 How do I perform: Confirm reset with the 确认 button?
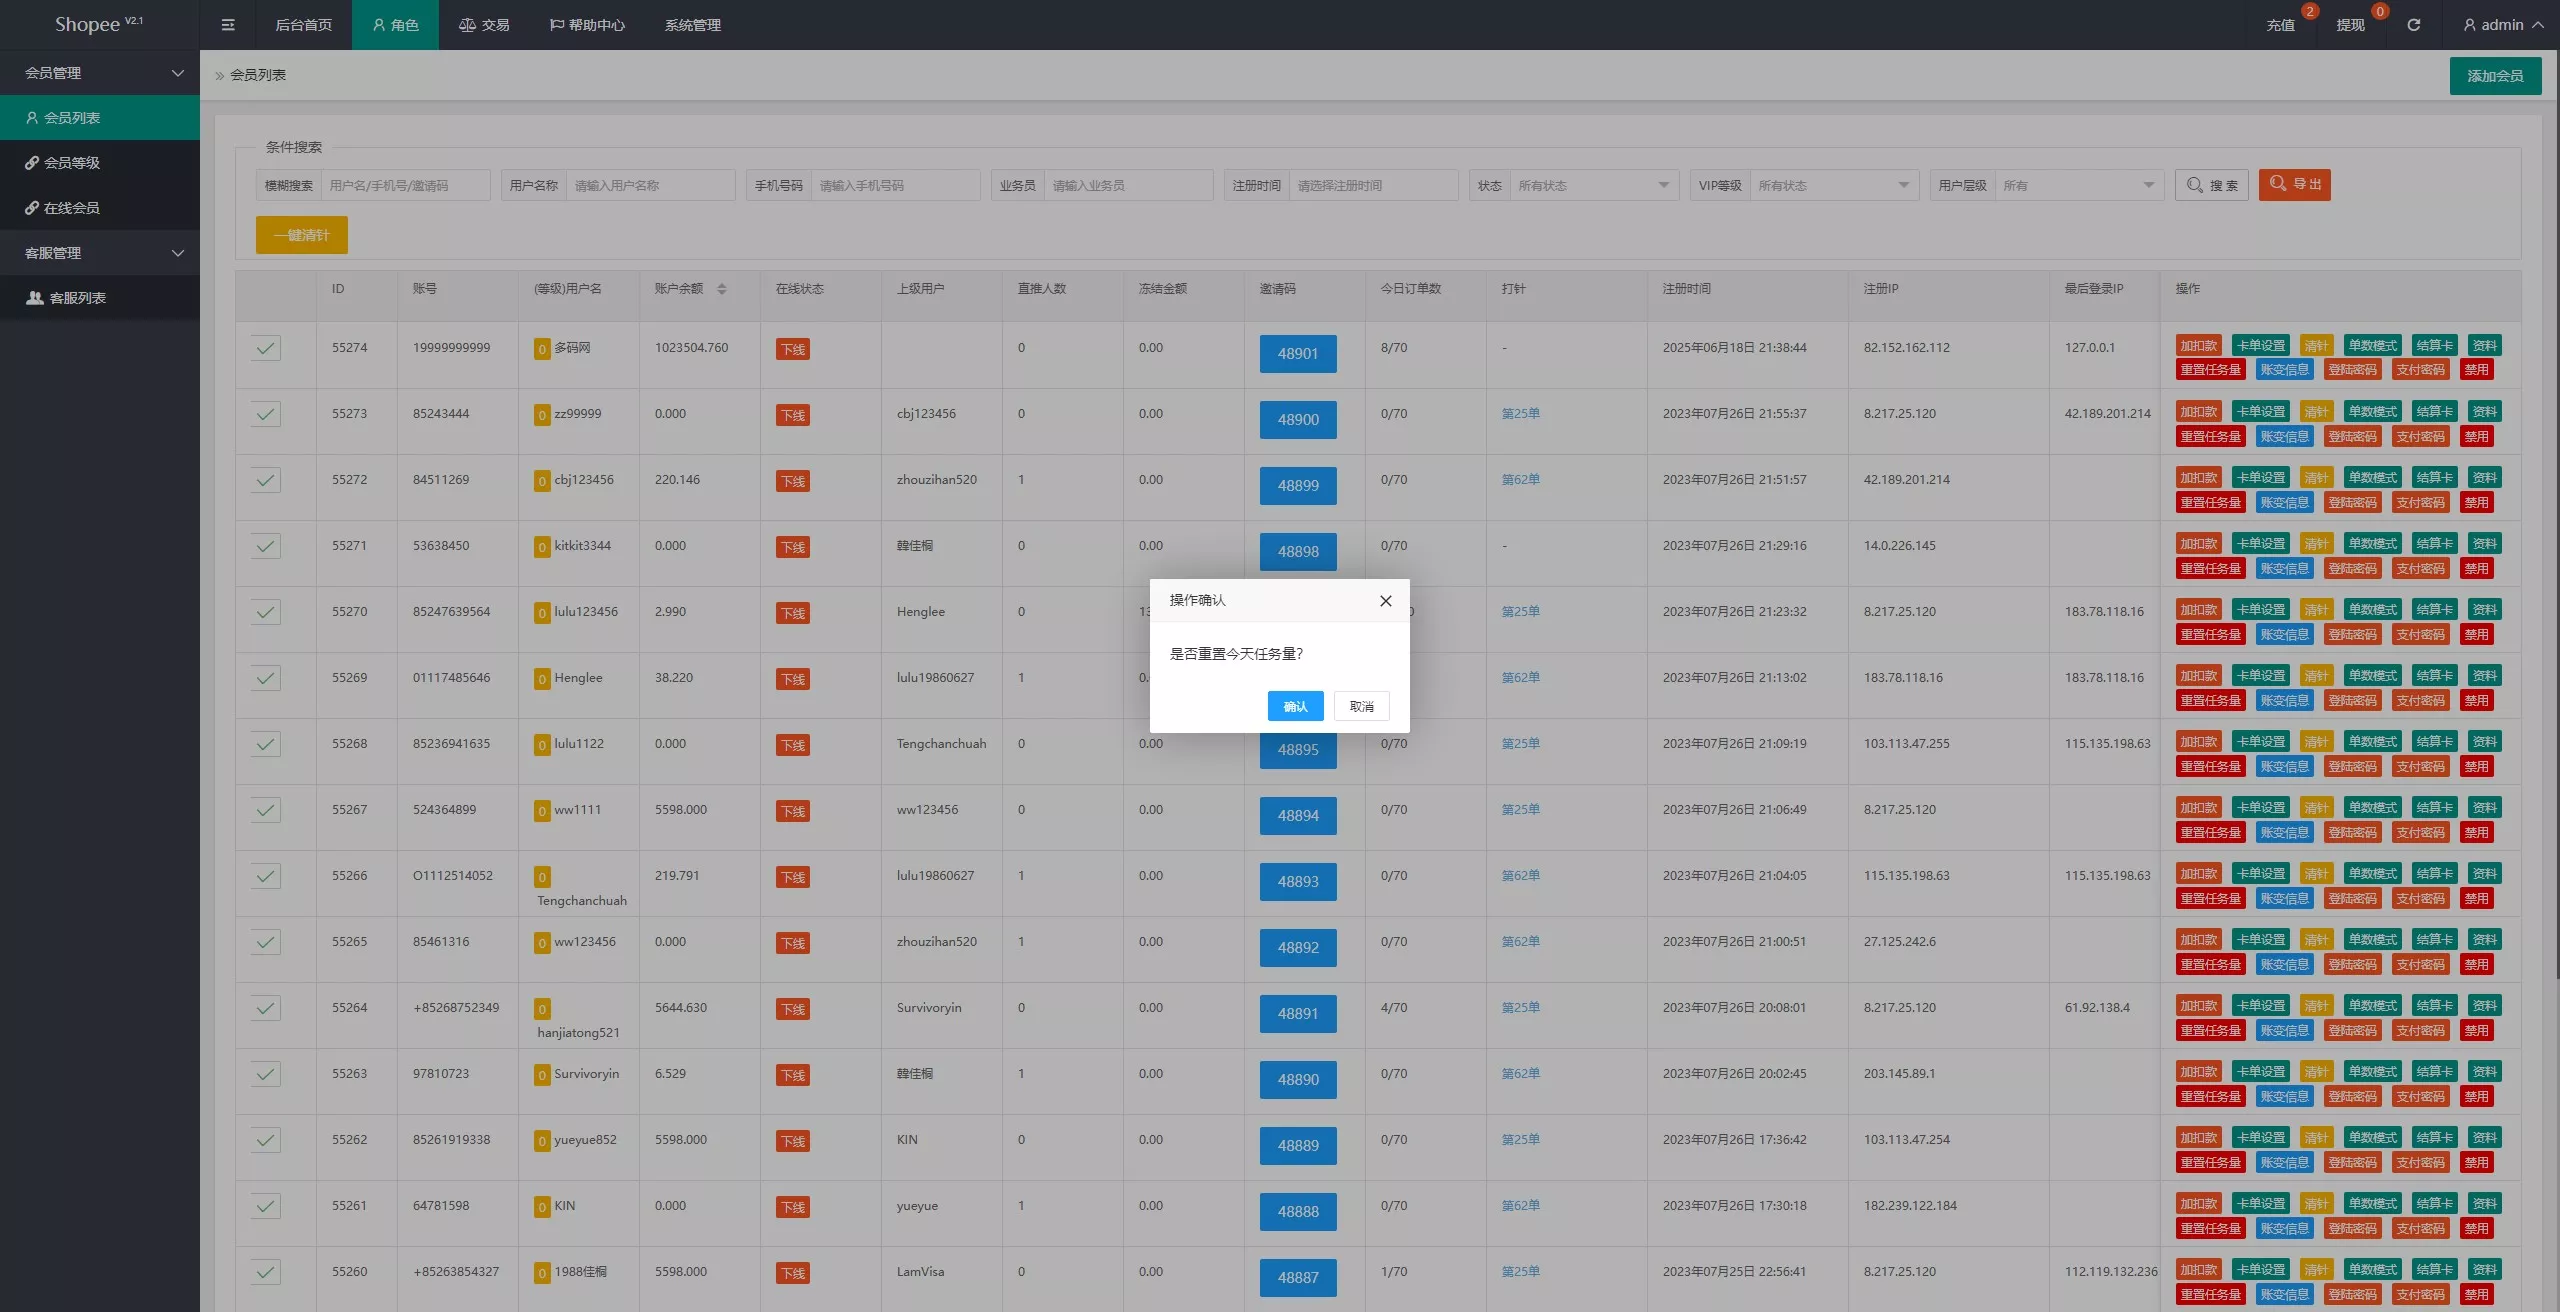pos(1295,706)
